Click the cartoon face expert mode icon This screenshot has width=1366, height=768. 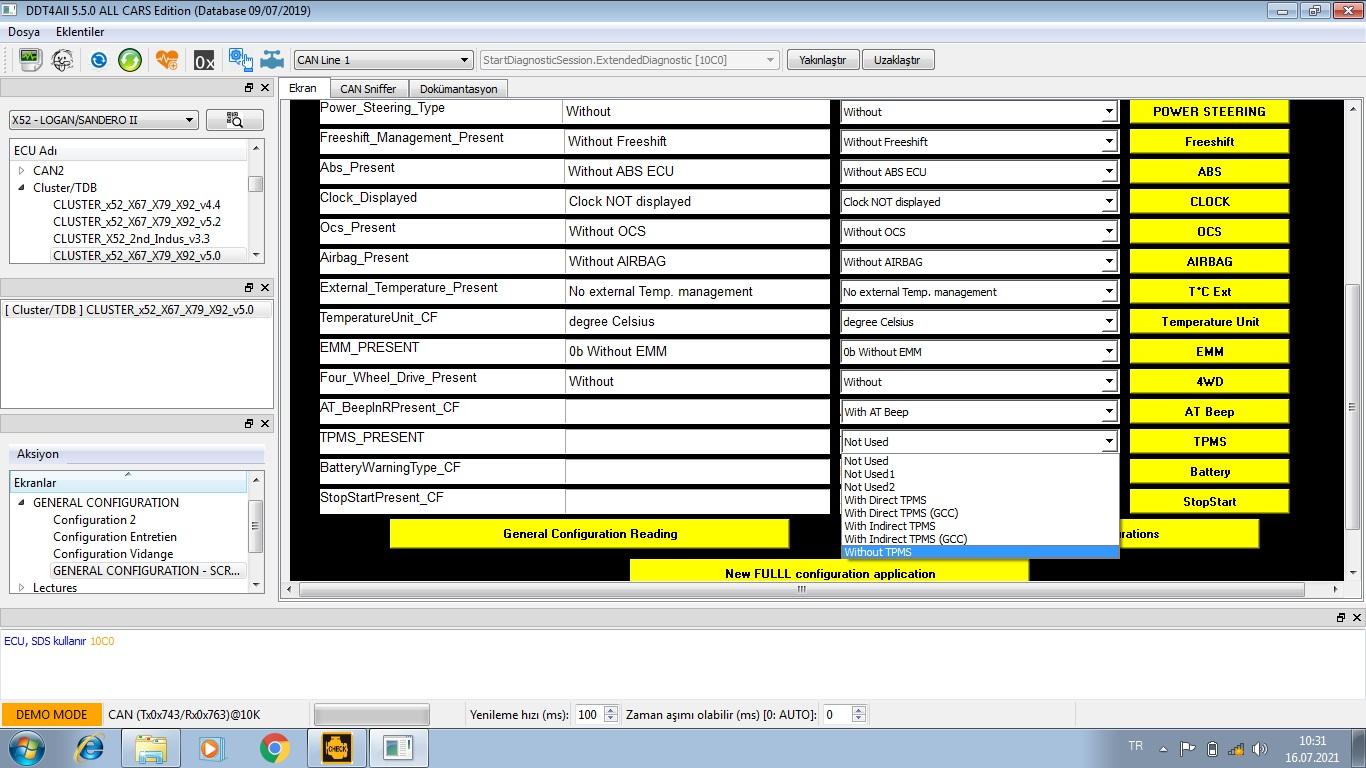click(x=62, y=60)
